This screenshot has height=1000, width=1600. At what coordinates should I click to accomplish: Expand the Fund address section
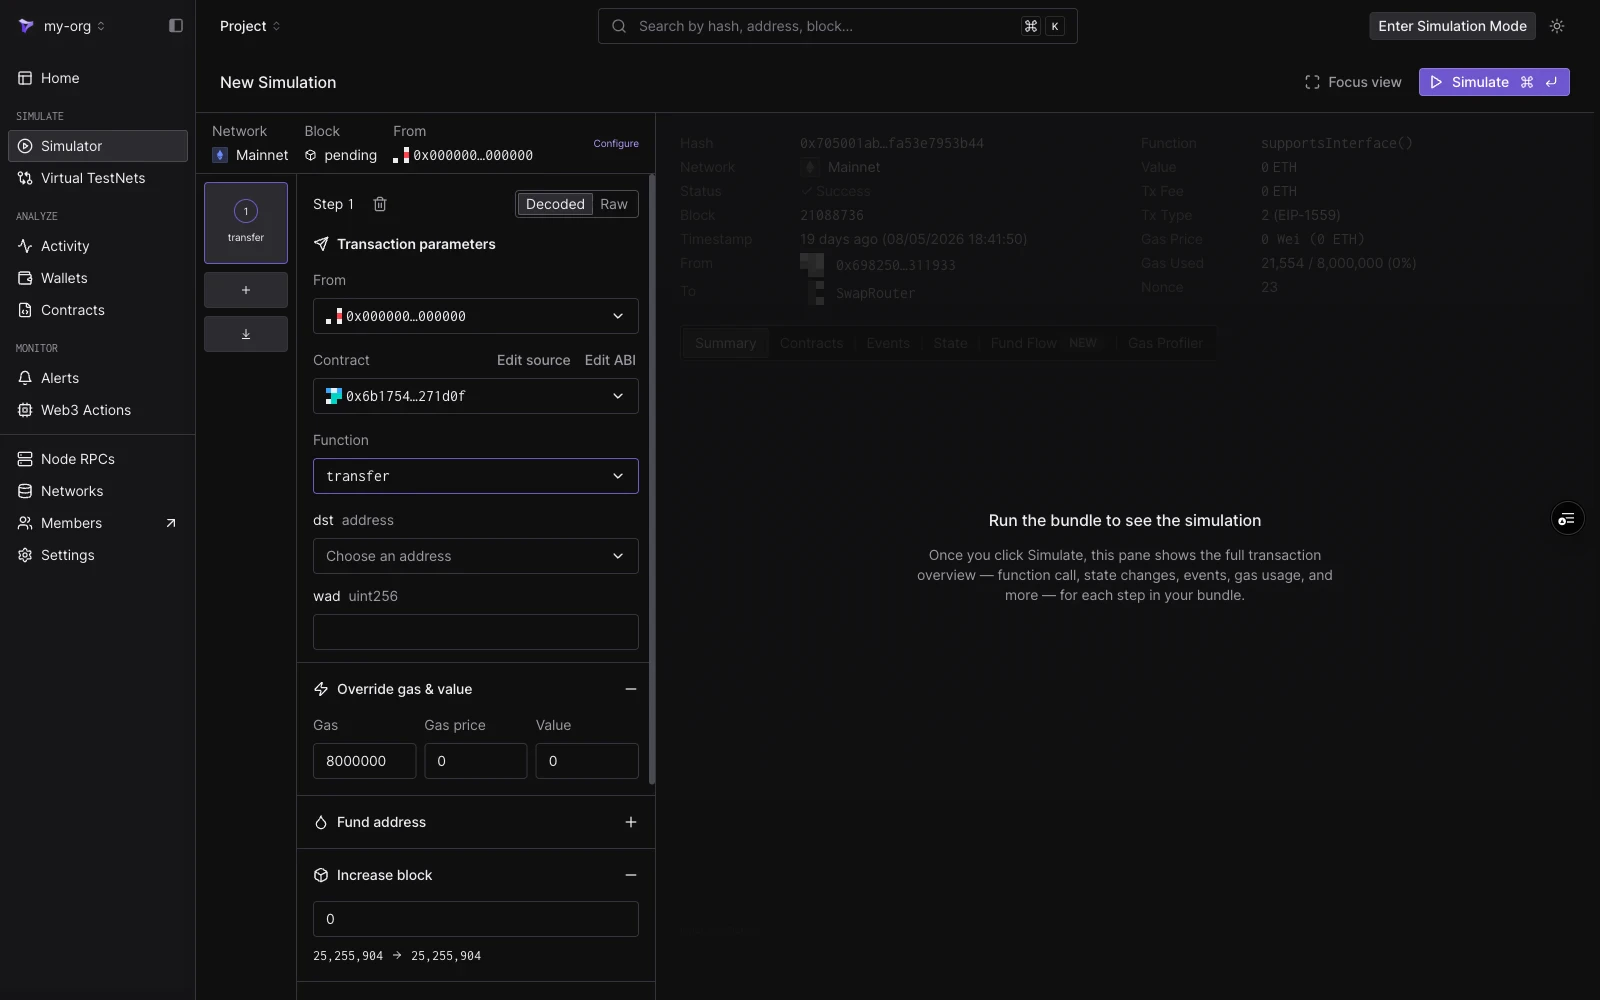(x=631, y=822)
